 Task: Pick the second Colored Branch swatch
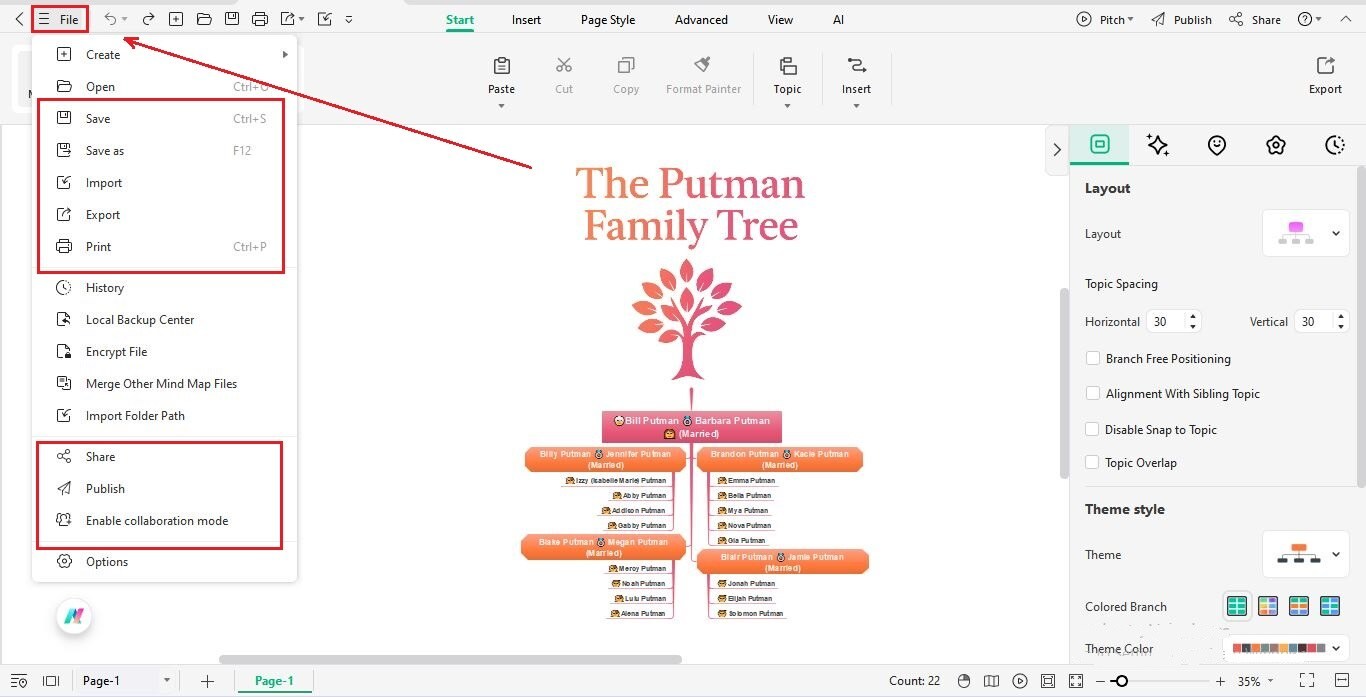[1268, 606]
